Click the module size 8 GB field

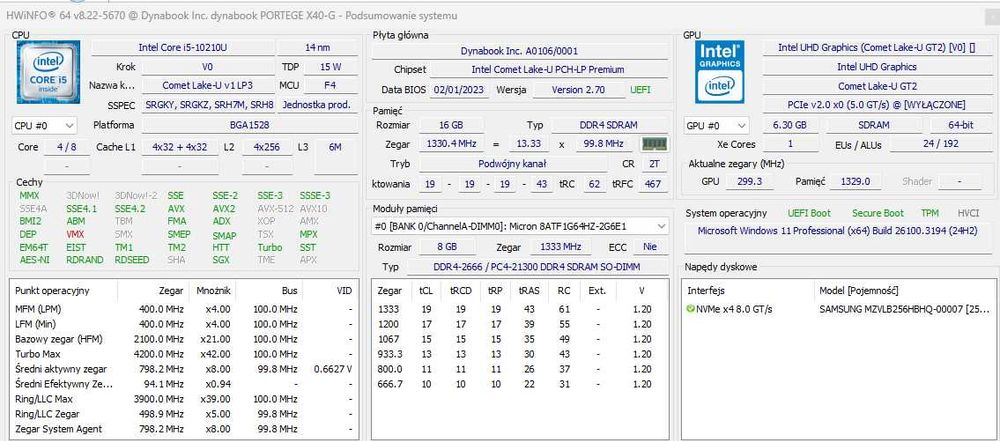click(x=447, y=246)
